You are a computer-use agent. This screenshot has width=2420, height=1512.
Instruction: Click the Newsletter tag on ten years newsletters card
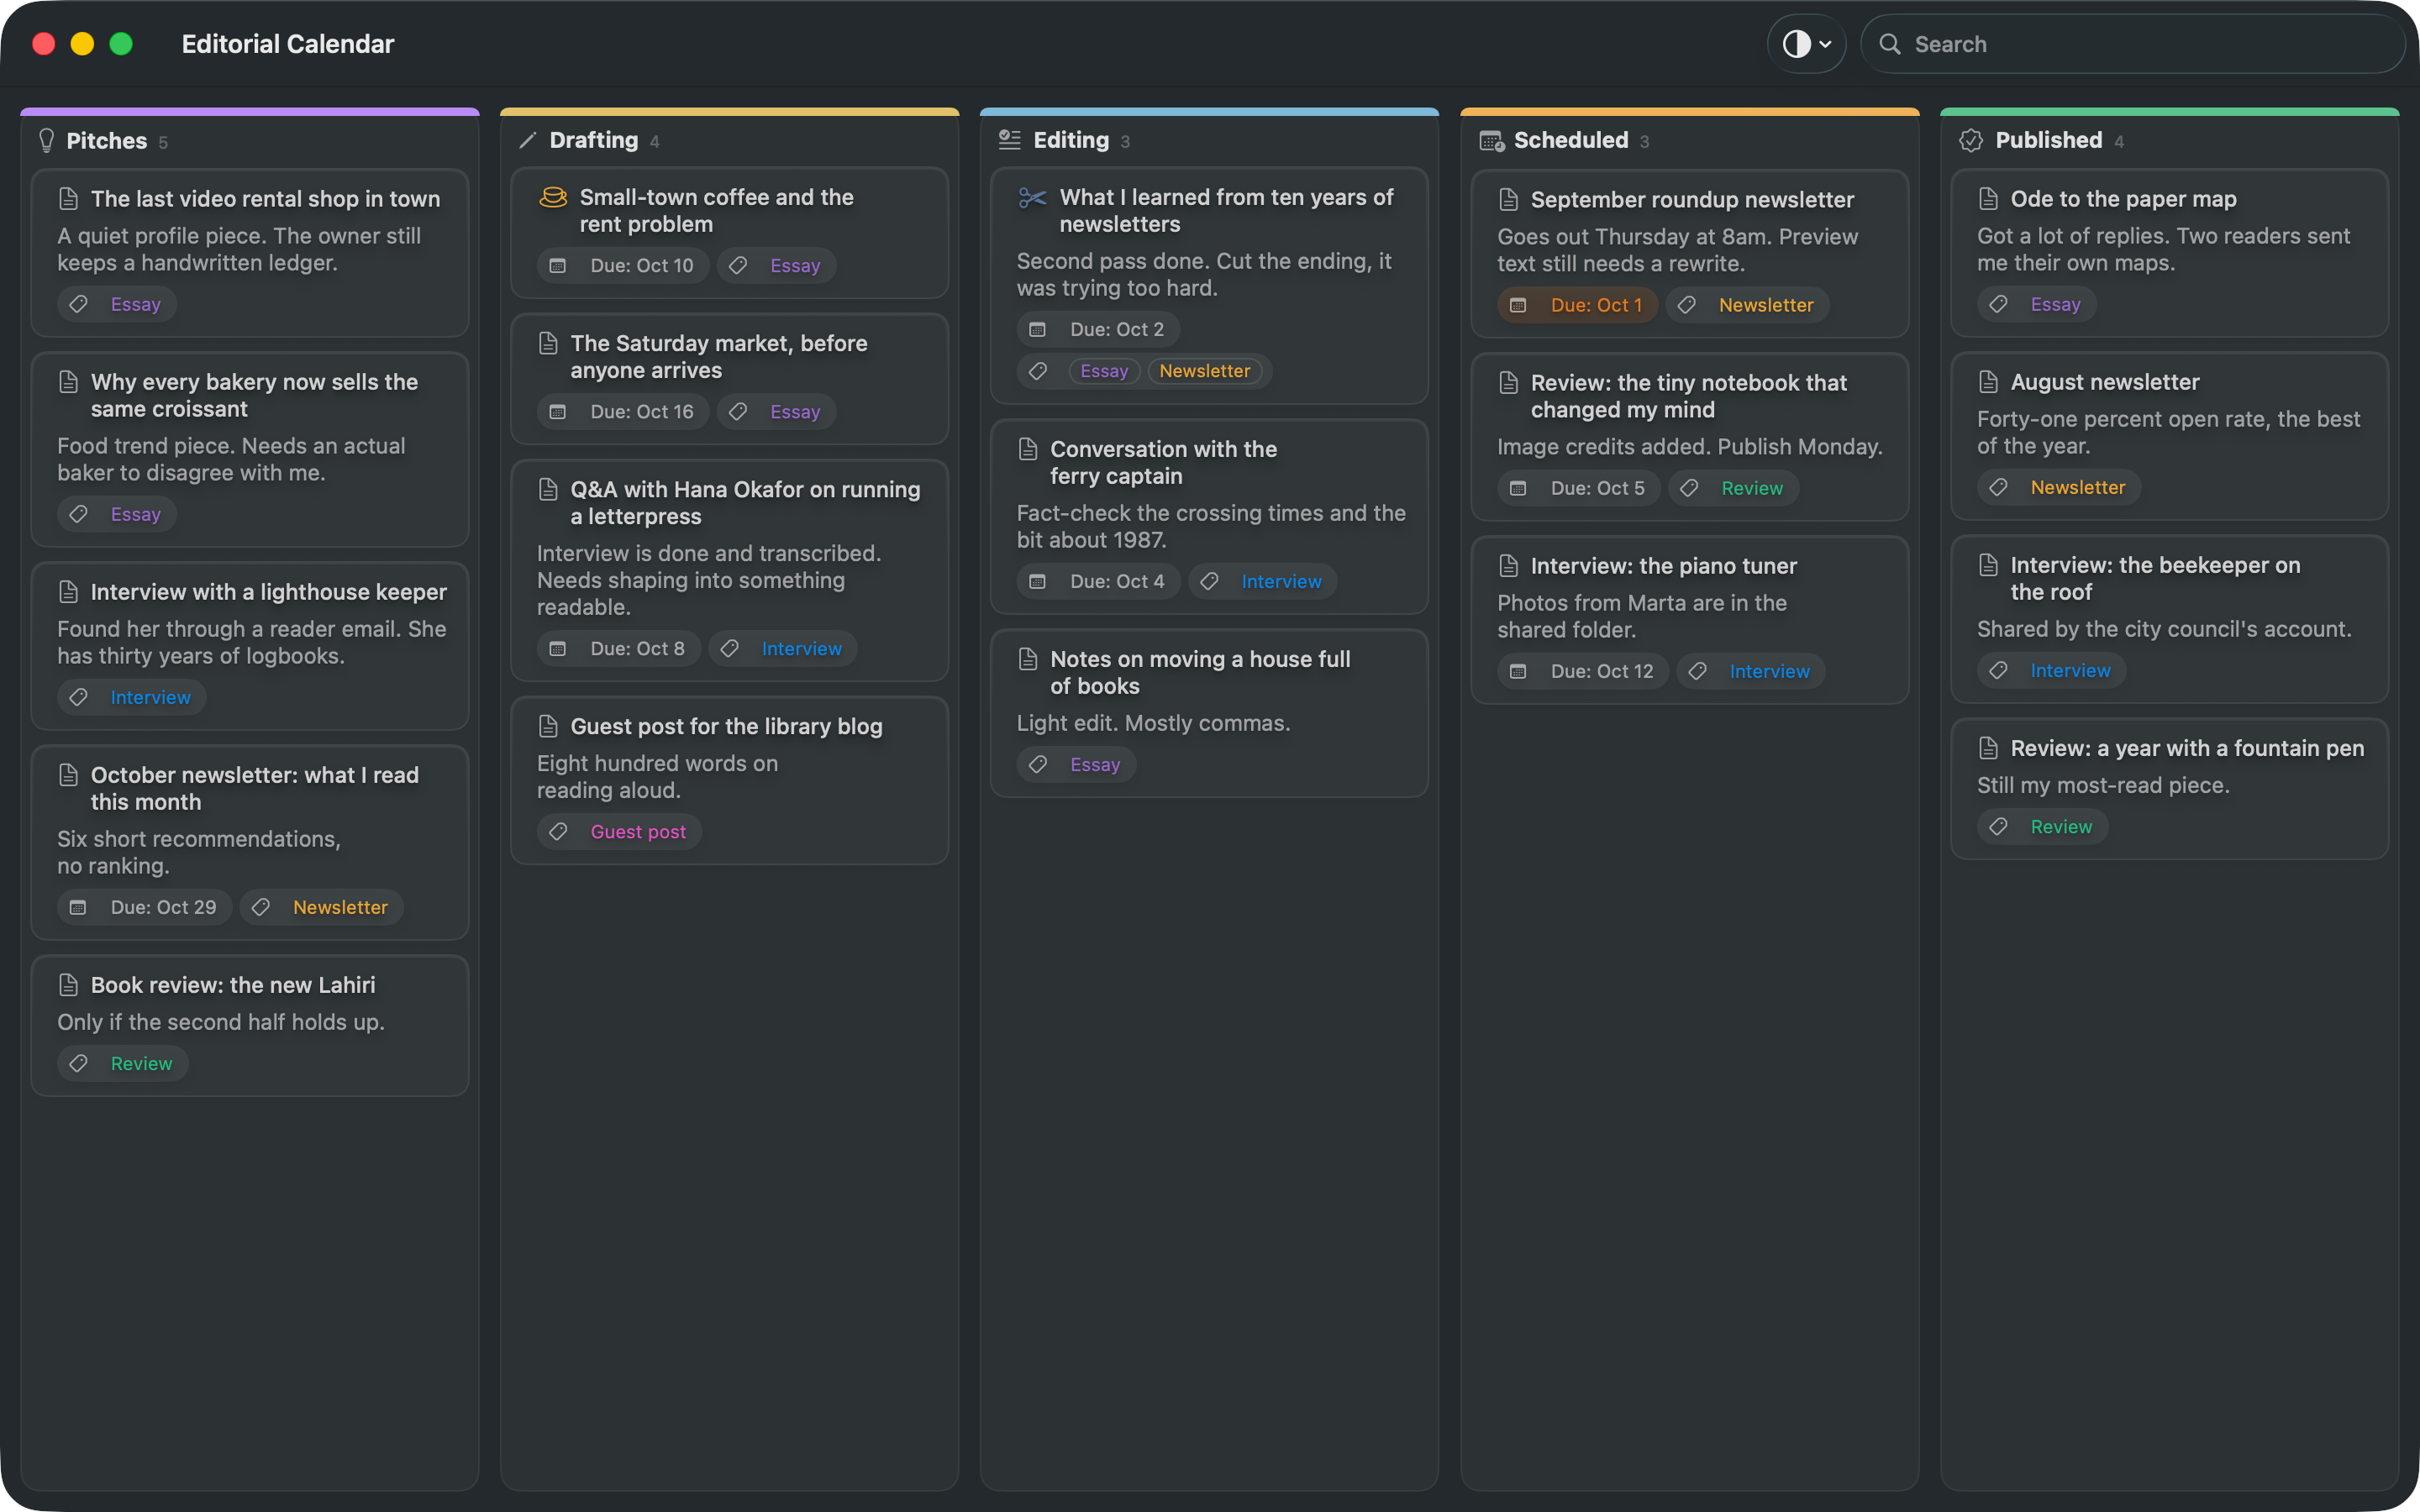[x=1204, y=371]
